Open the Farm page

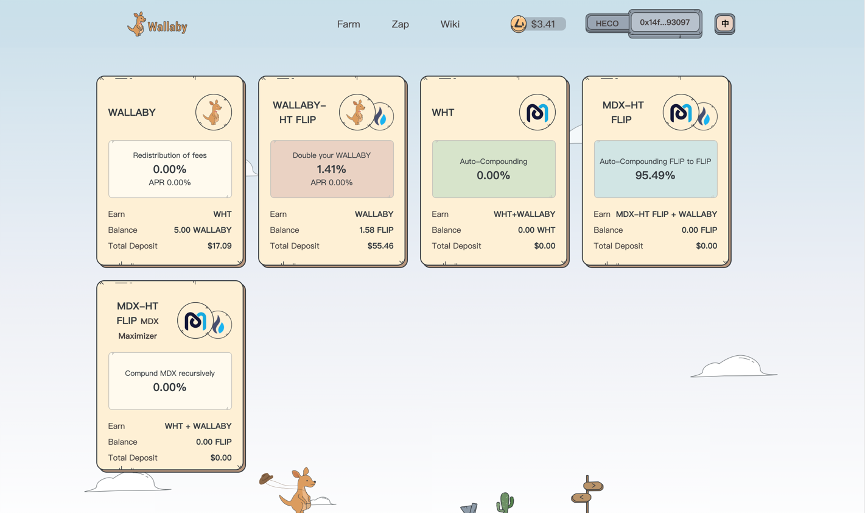coord(348,24)
